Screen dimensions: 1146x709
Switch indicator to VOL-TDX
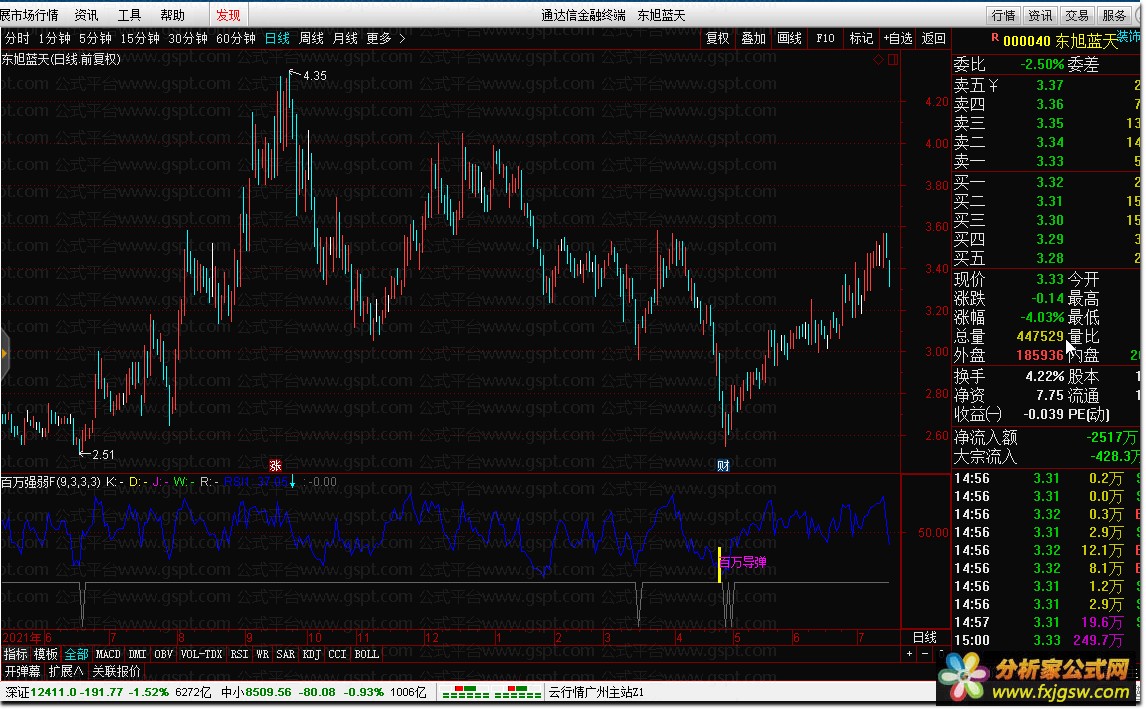[x=201, y=653]
